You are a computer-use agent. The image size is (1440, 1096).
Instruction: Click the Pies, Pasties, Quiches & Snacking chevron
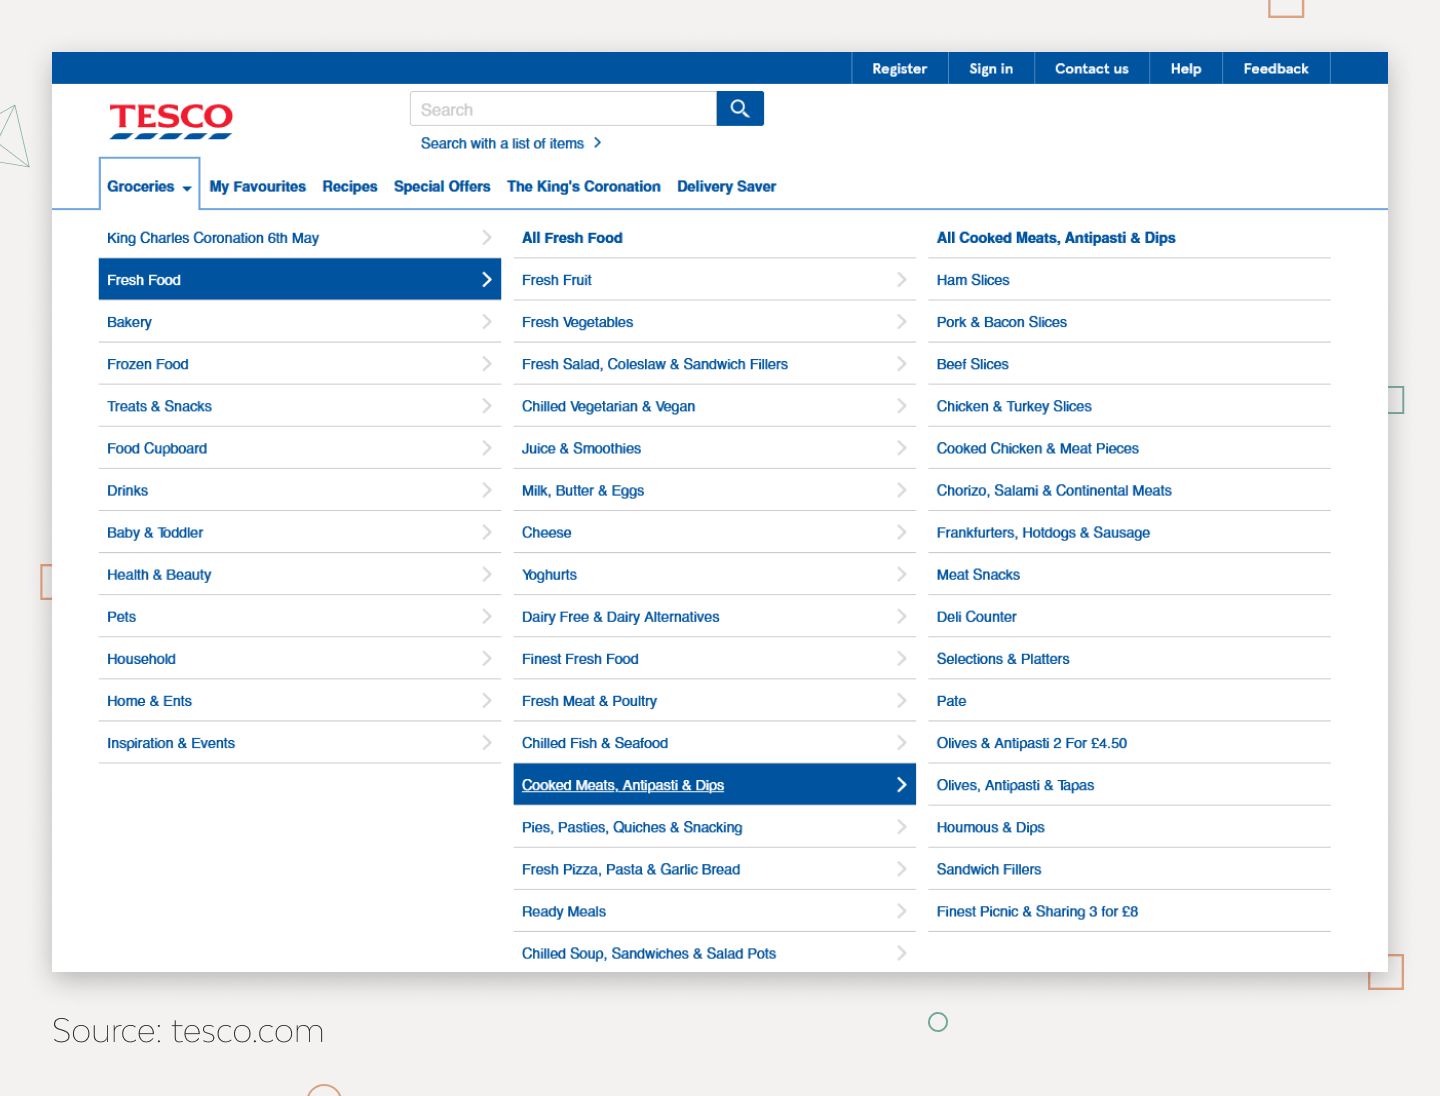(902, 827)
